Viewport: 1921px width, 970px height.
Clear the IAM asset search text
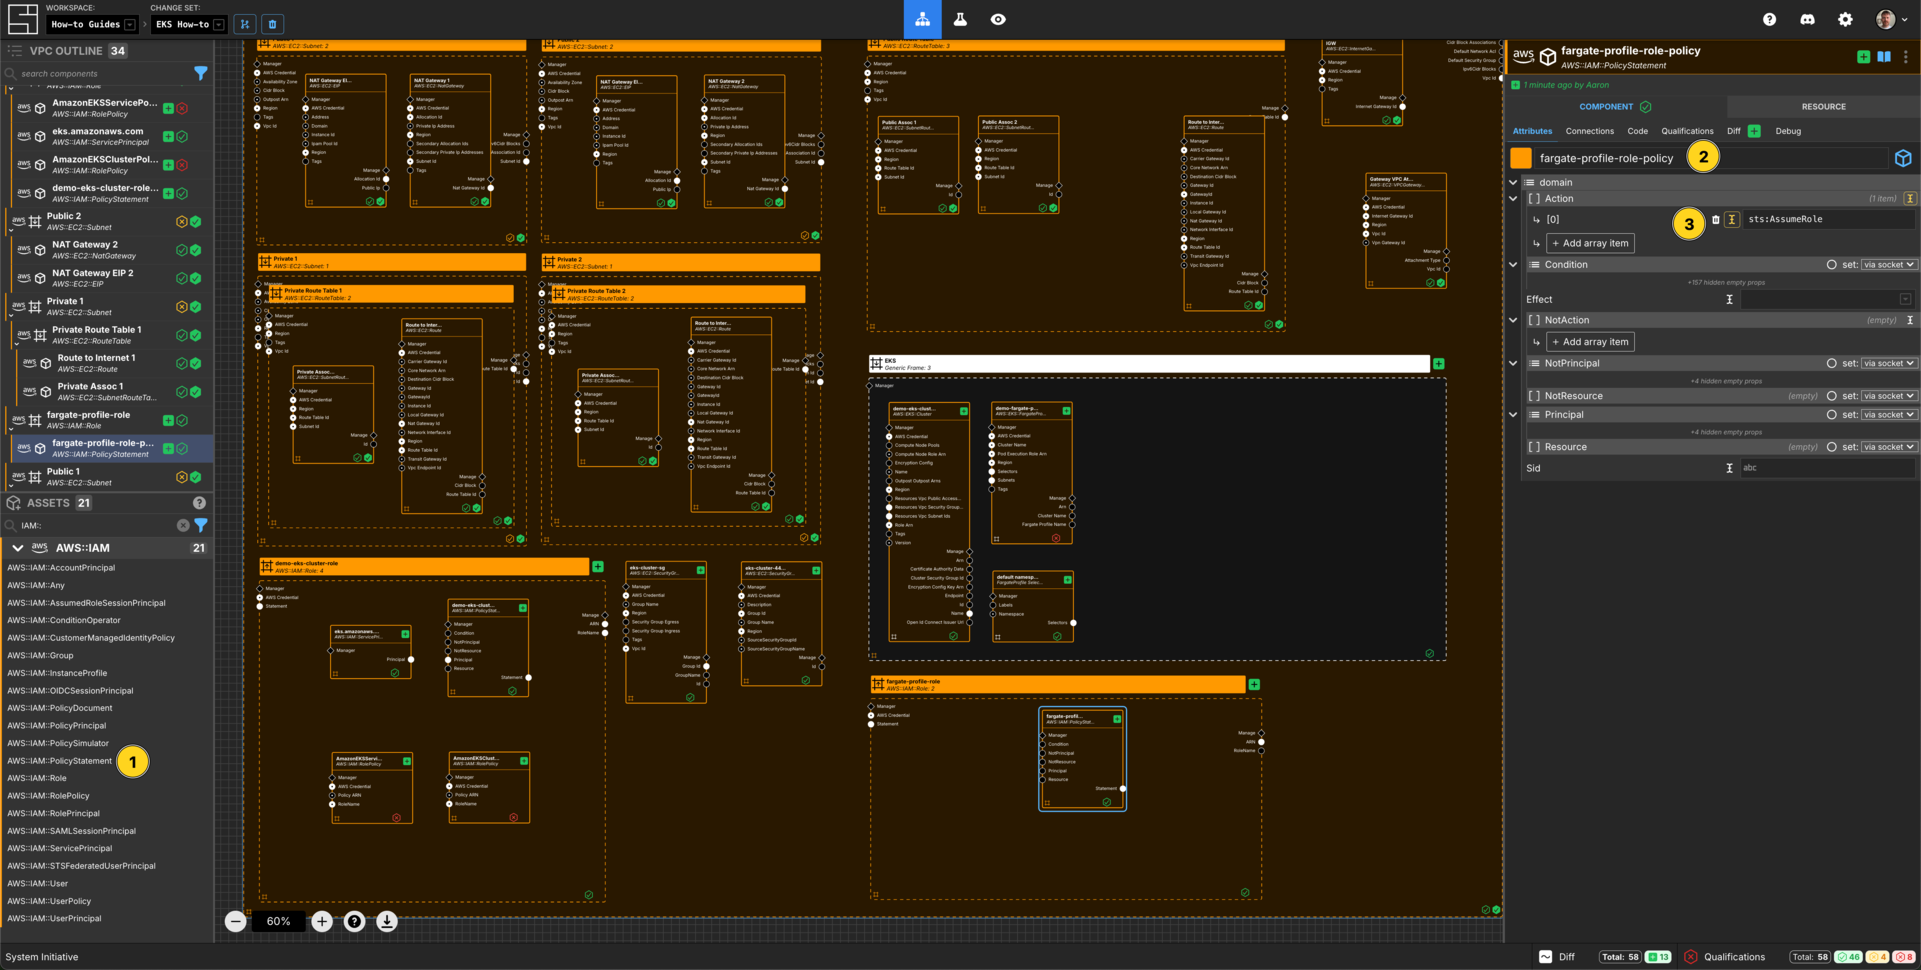coord(183,525)
